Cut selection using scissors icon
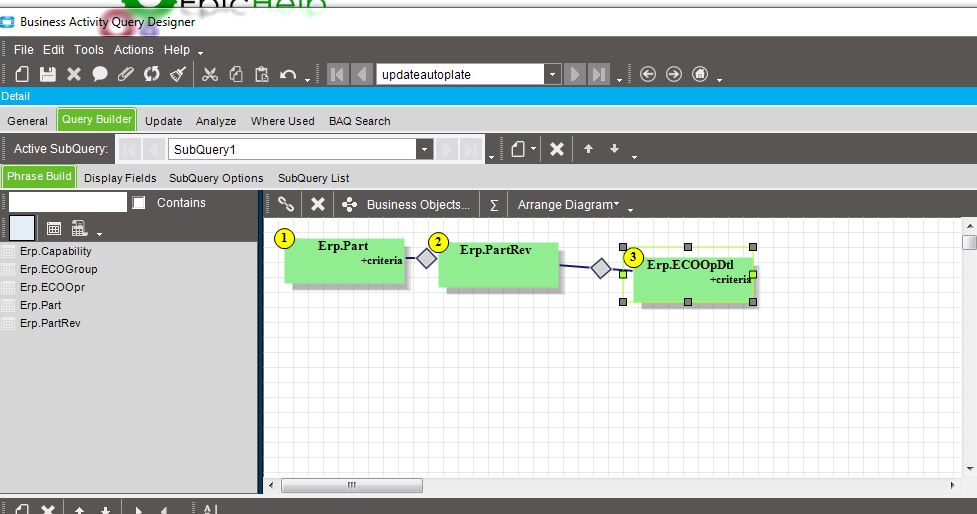 210,74
